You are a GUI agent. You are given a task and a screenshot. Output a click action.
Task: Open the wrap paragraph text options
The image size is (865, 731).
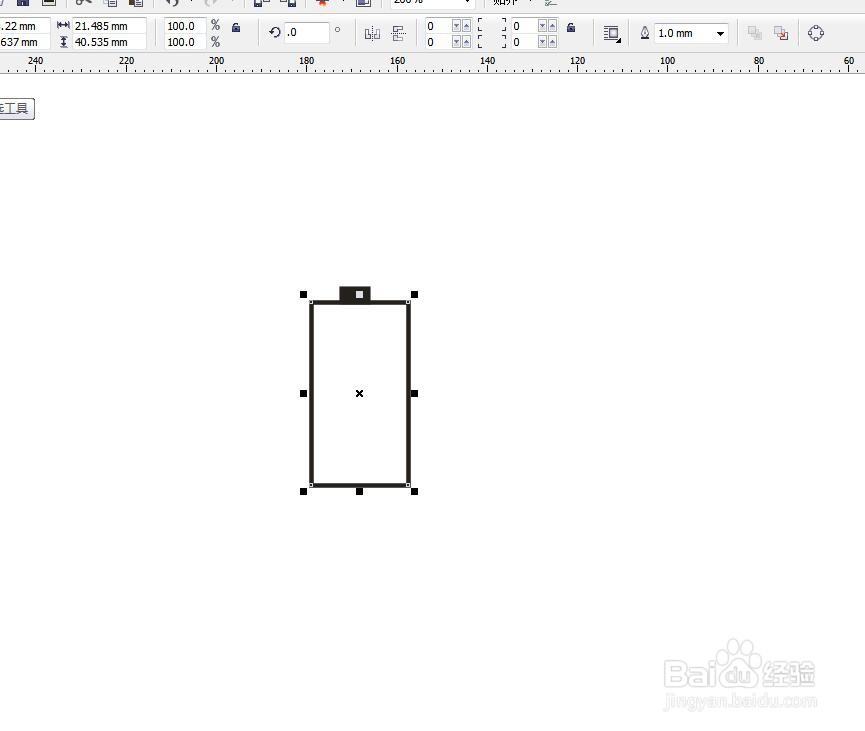612,34
